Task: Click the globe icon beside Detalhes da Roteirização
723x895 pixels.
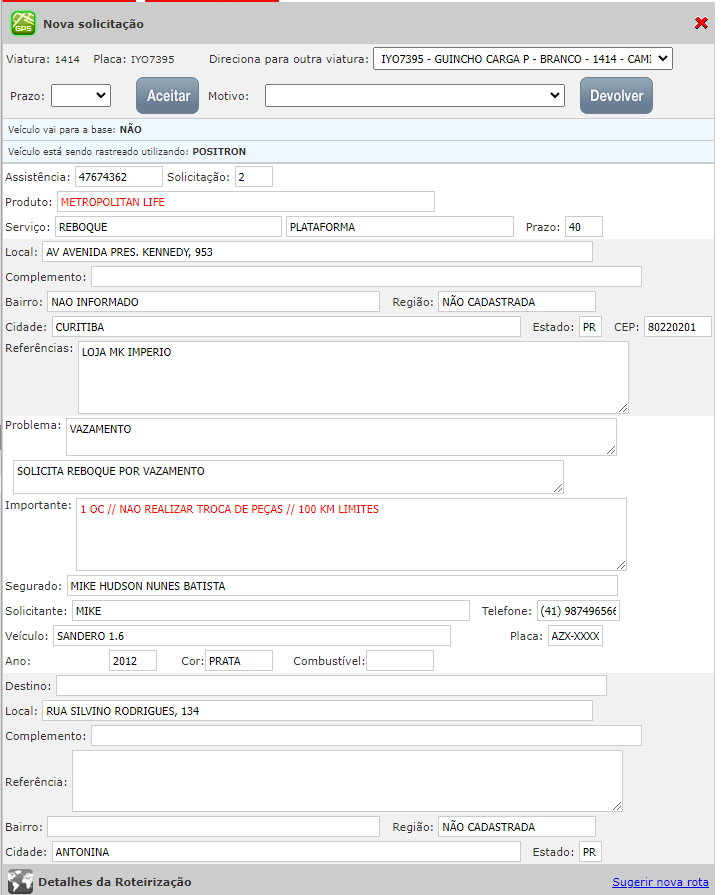Action: click(x=20, y=882)
